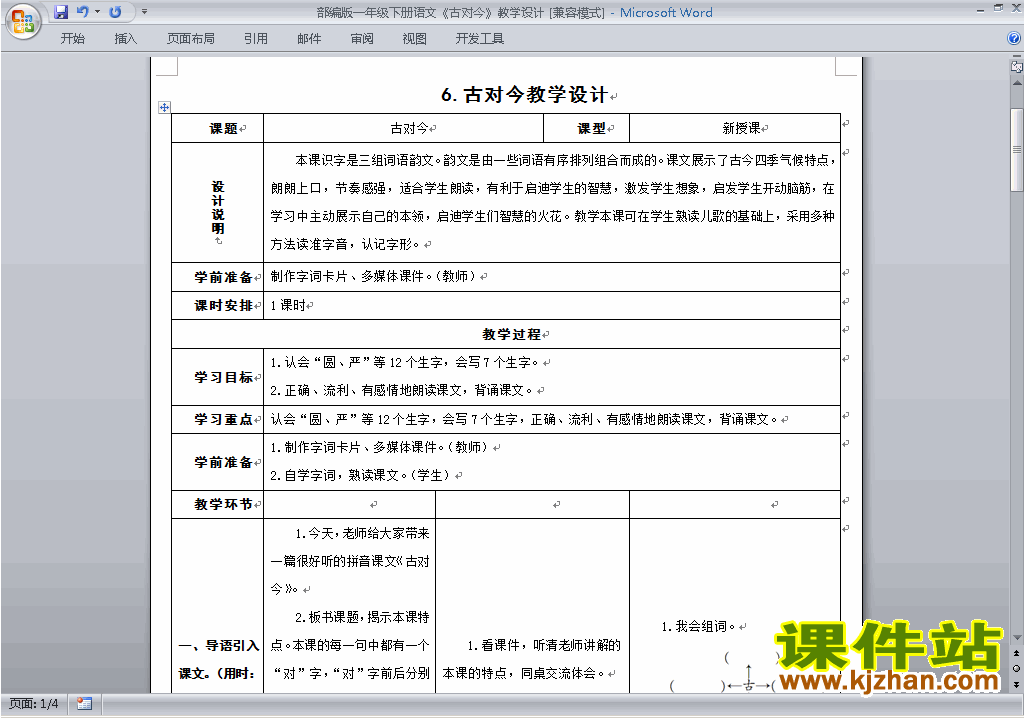Click the 课时安排 label cell

coord(217,305)
